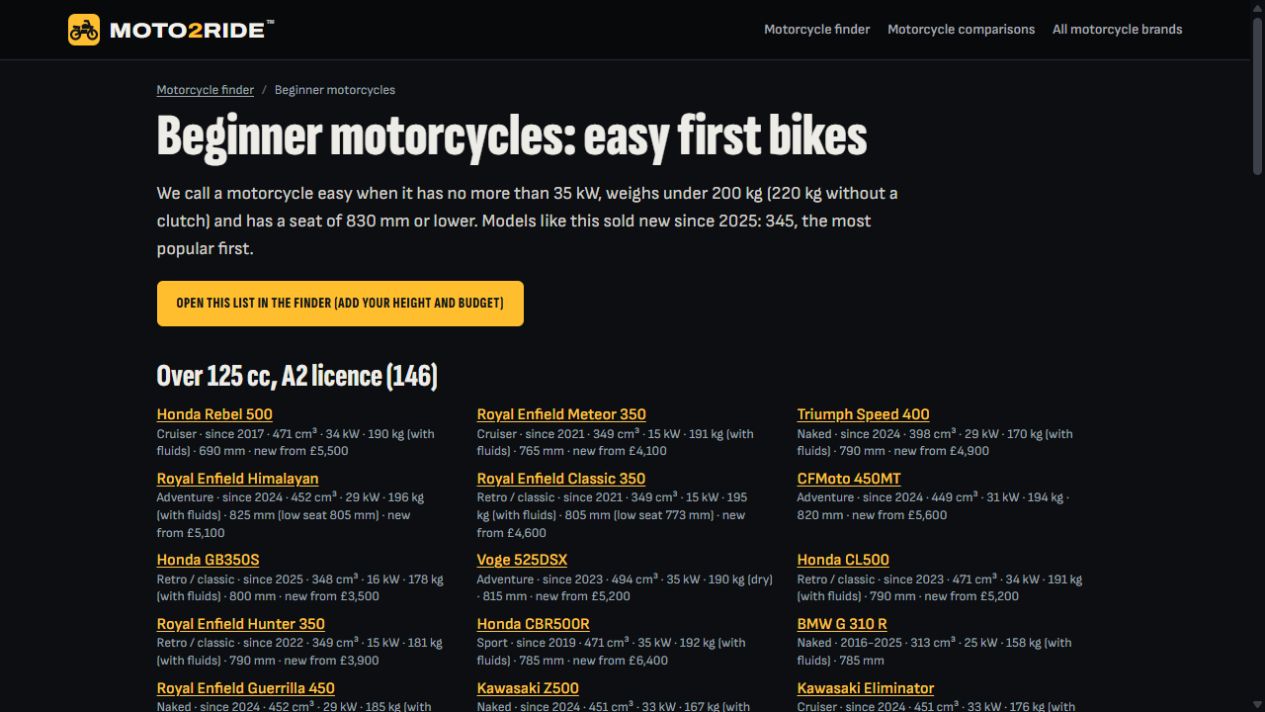
Task: Click the Motorcycle finder breadcrumb link
Action: 205,90
